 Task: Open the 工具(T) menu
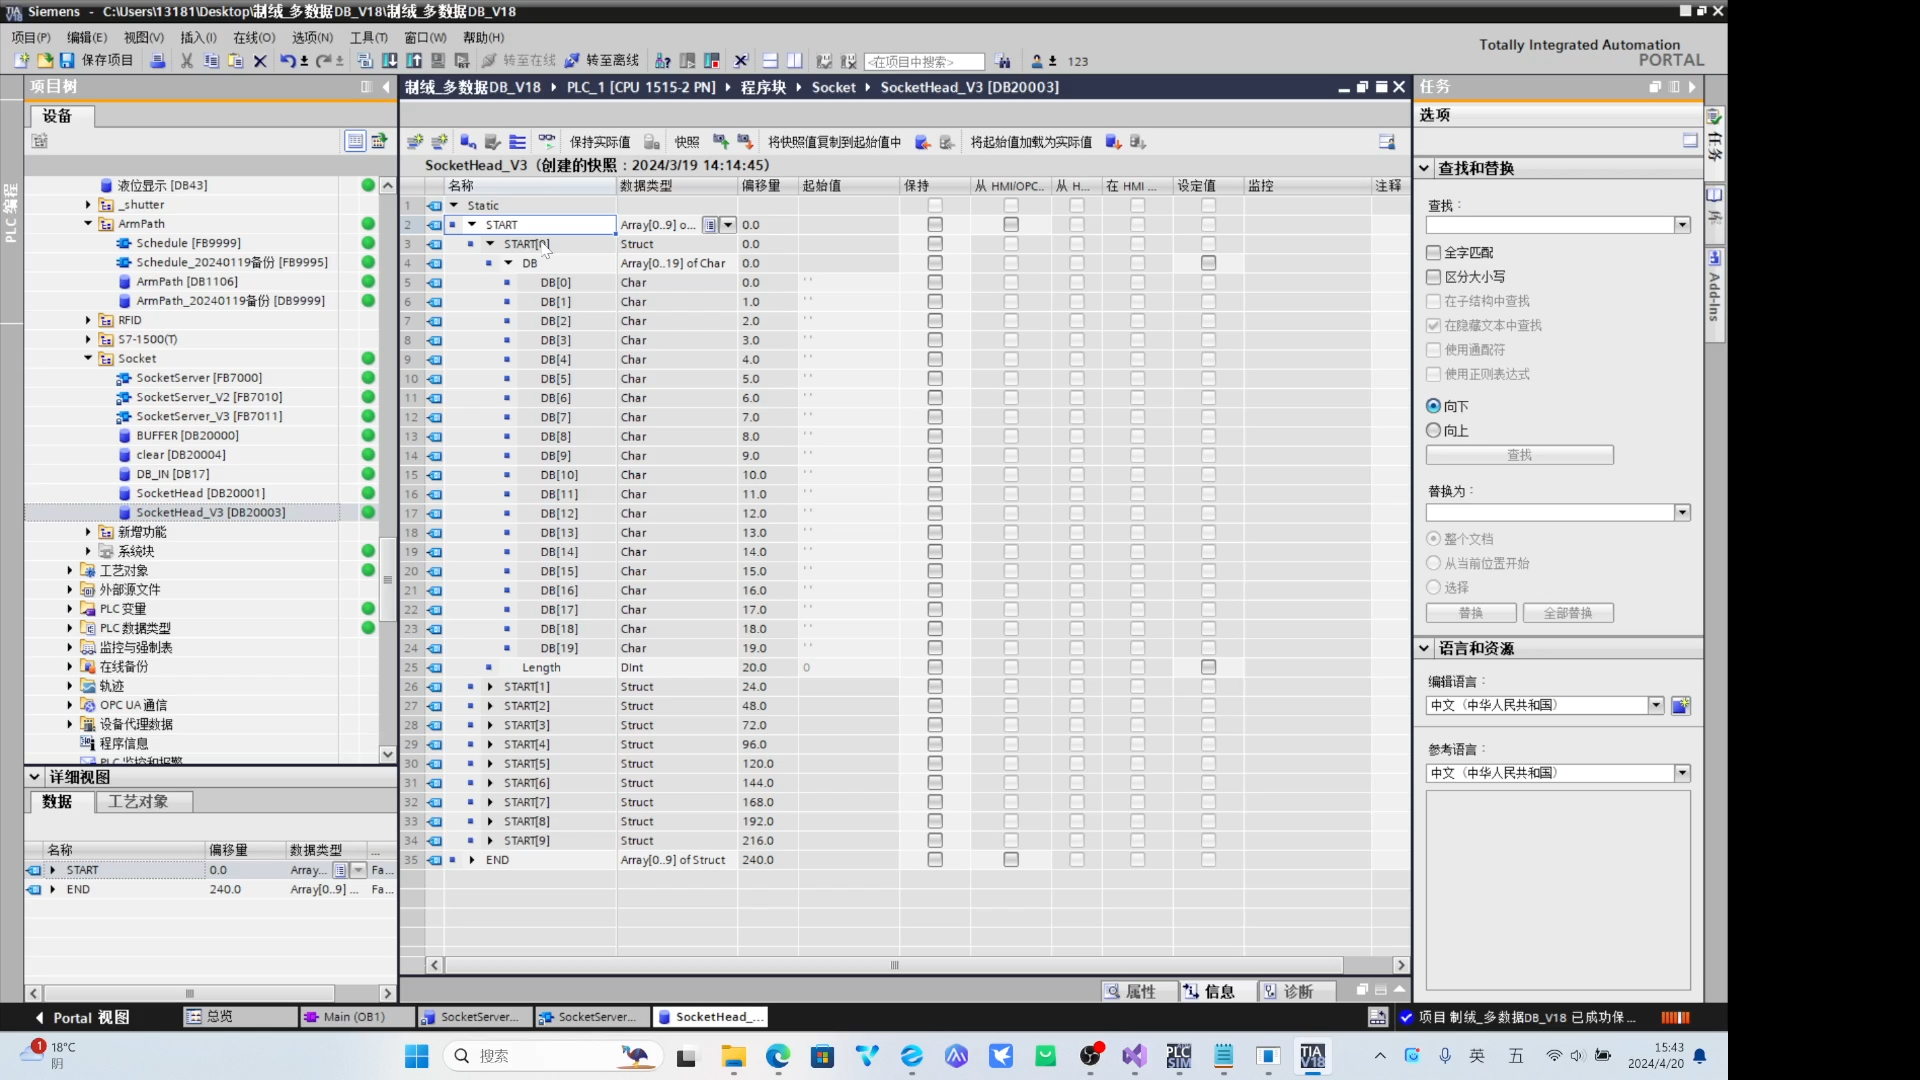click(x=368, y=38)
